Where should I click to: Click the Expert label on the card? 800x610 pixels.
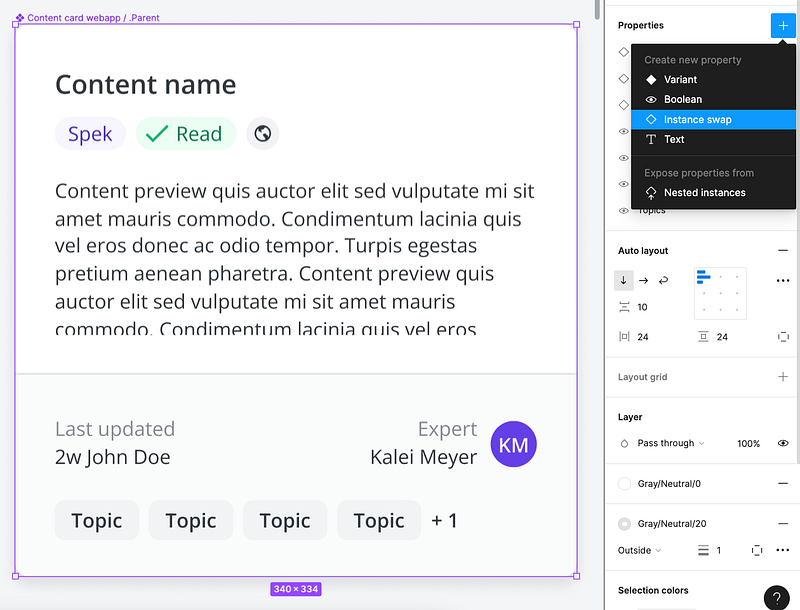click(x=447, y=429)
